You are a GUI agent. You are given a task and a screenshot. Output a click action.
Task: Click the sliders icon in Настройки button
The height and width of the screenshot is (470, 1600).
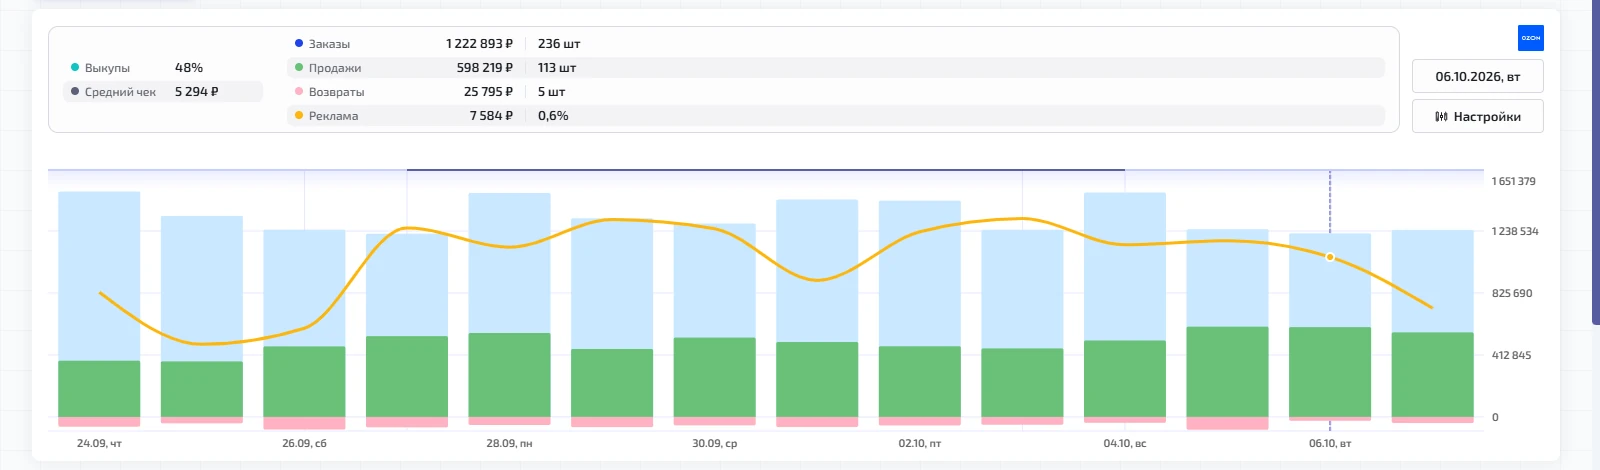point(1441,117)
